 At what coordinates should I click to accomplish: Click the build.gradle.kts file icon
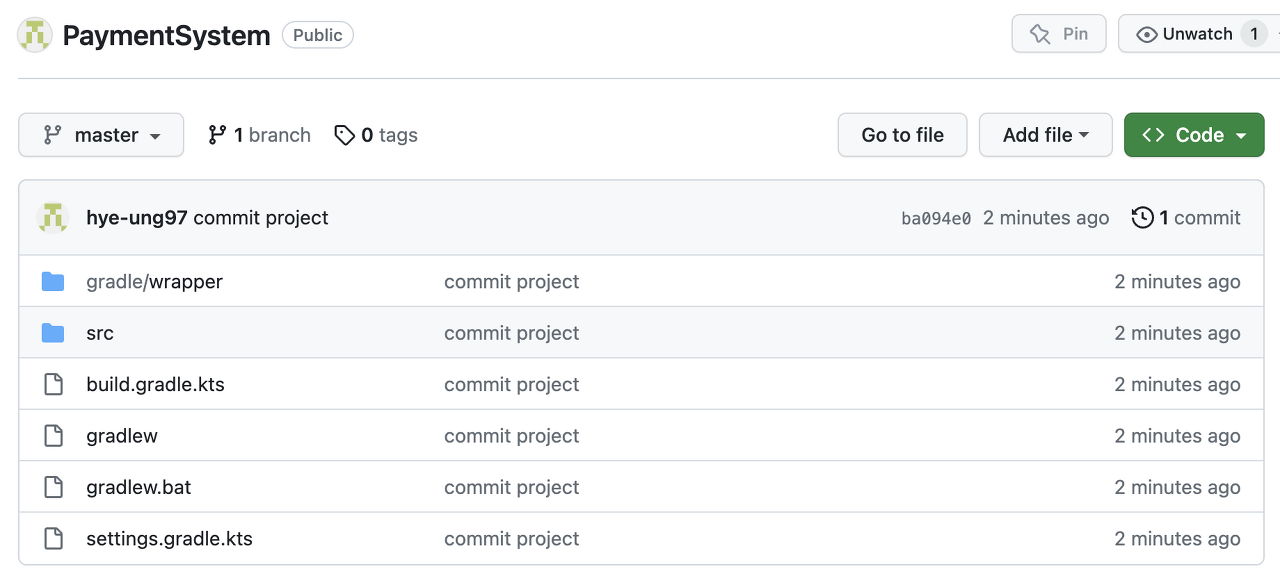(x=53, y=384)
